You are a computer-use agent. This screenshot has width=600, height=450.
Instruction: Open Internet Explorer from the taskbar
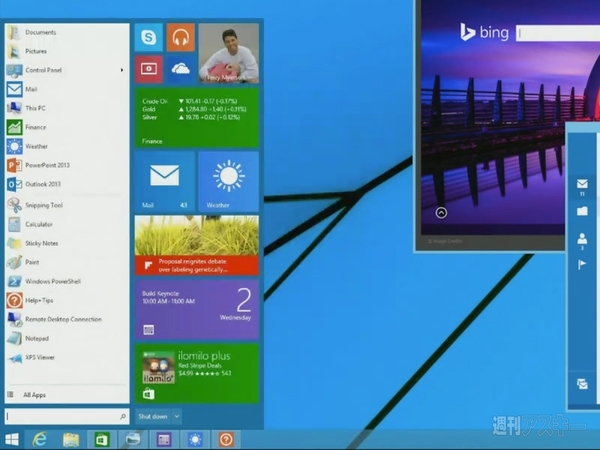tap(39, 440)
